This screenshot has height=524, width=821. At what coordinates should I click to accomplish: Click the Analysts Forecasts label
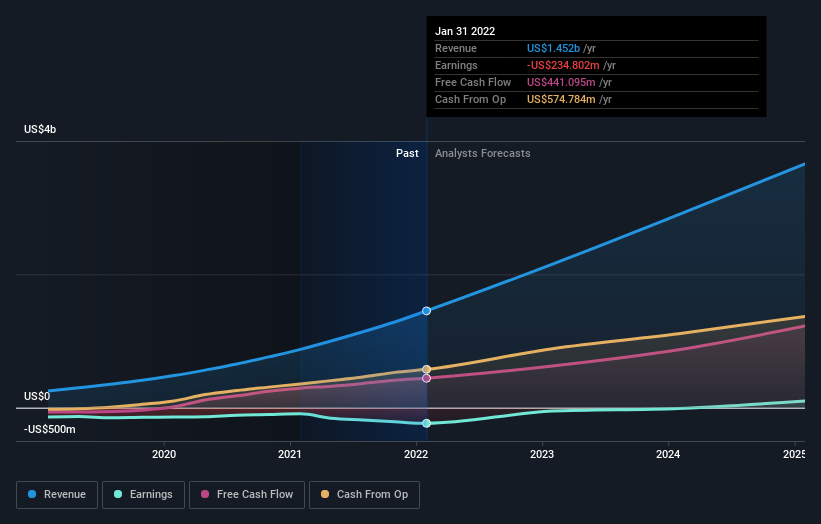pyautogui.click(x=482, y=153)
